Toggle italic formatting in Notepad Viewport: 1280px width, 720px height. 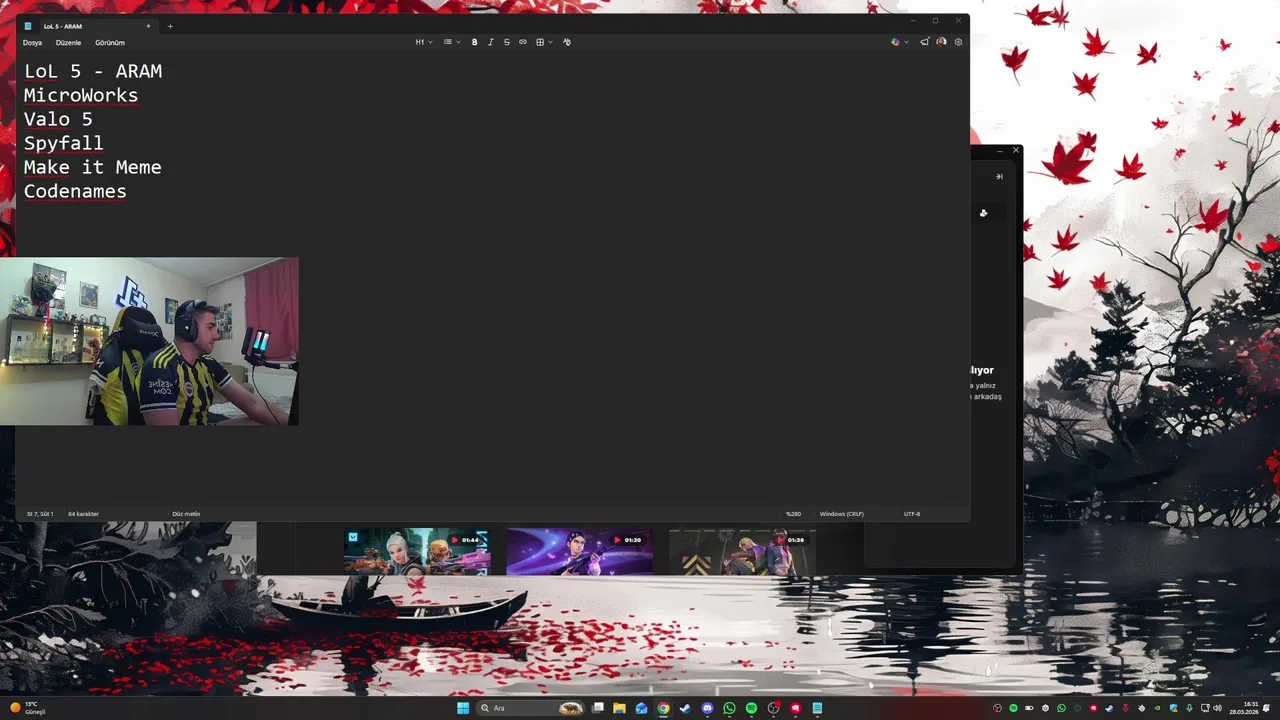[x=491, y=42]
